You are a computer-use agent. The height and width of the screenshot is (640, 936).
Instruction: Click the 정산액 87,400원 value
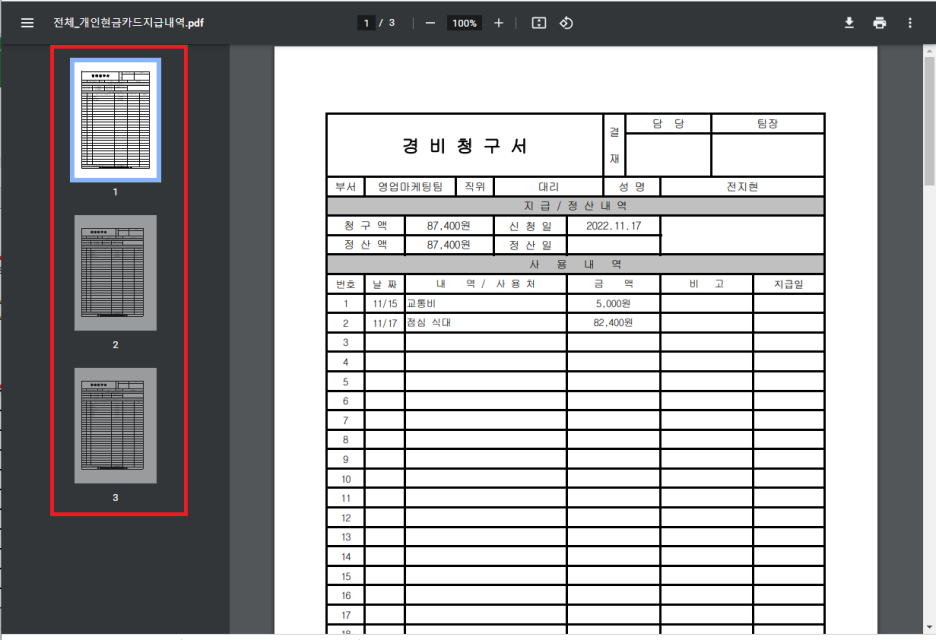click(448, 245)
